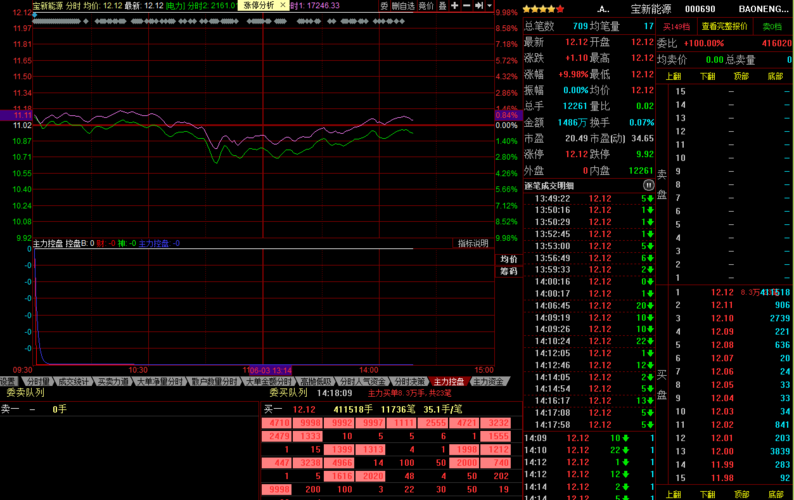Click 查看完整报价 link
The width and height of the screenshot is (794, 500).
click(x=724, y=26)
